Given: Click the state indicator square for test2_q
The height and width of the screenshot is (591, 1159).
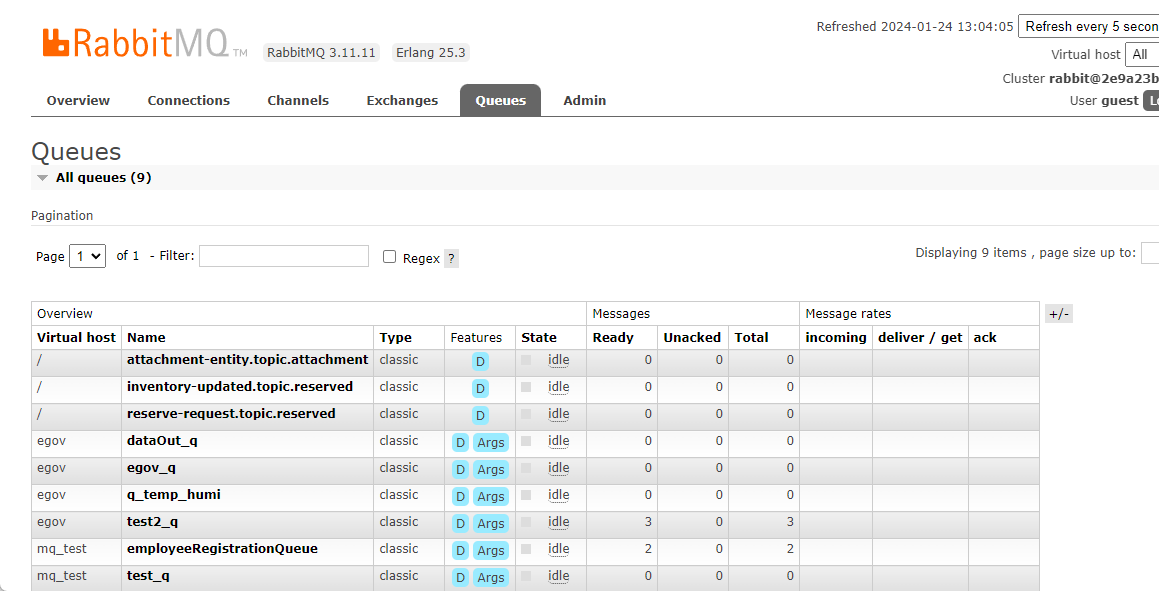Looking at the screenshot, I should tap(527, 522).
